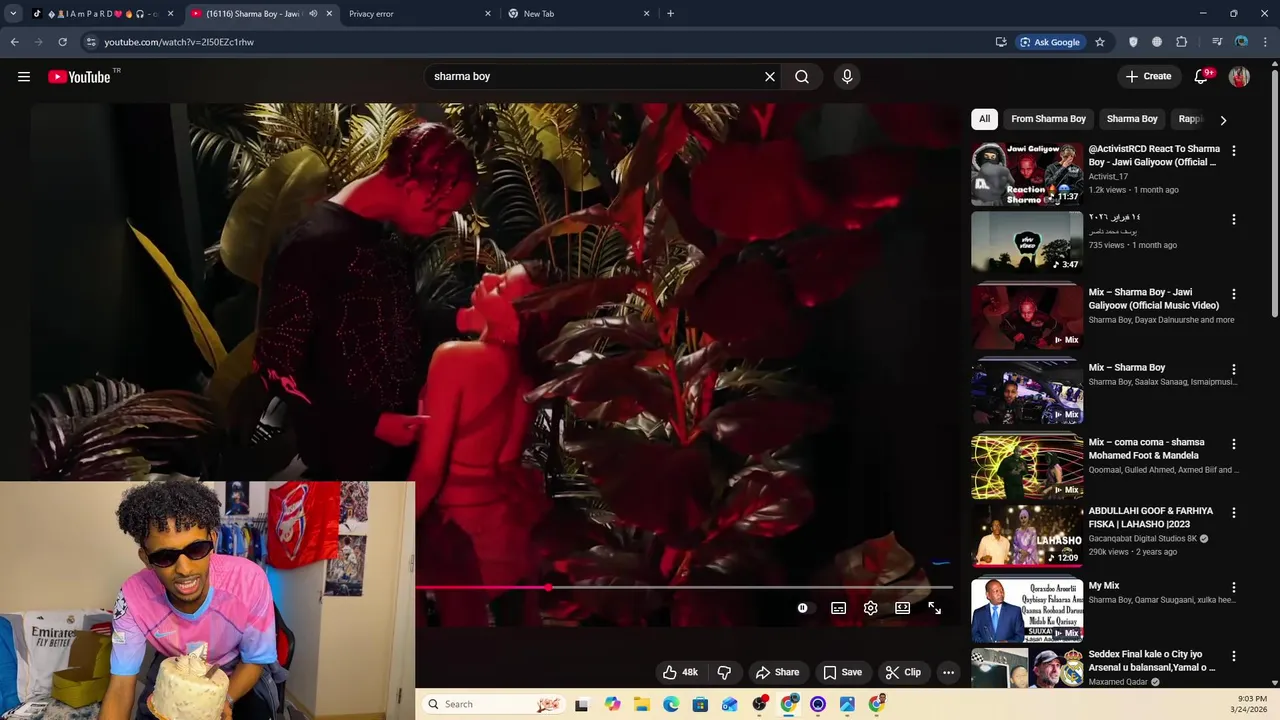Open options for ABDULLAHI GOOF & FARHIYA video
Image resolution: width=1280 pixels, height=720 pixels.
[x=1234, y=513]
